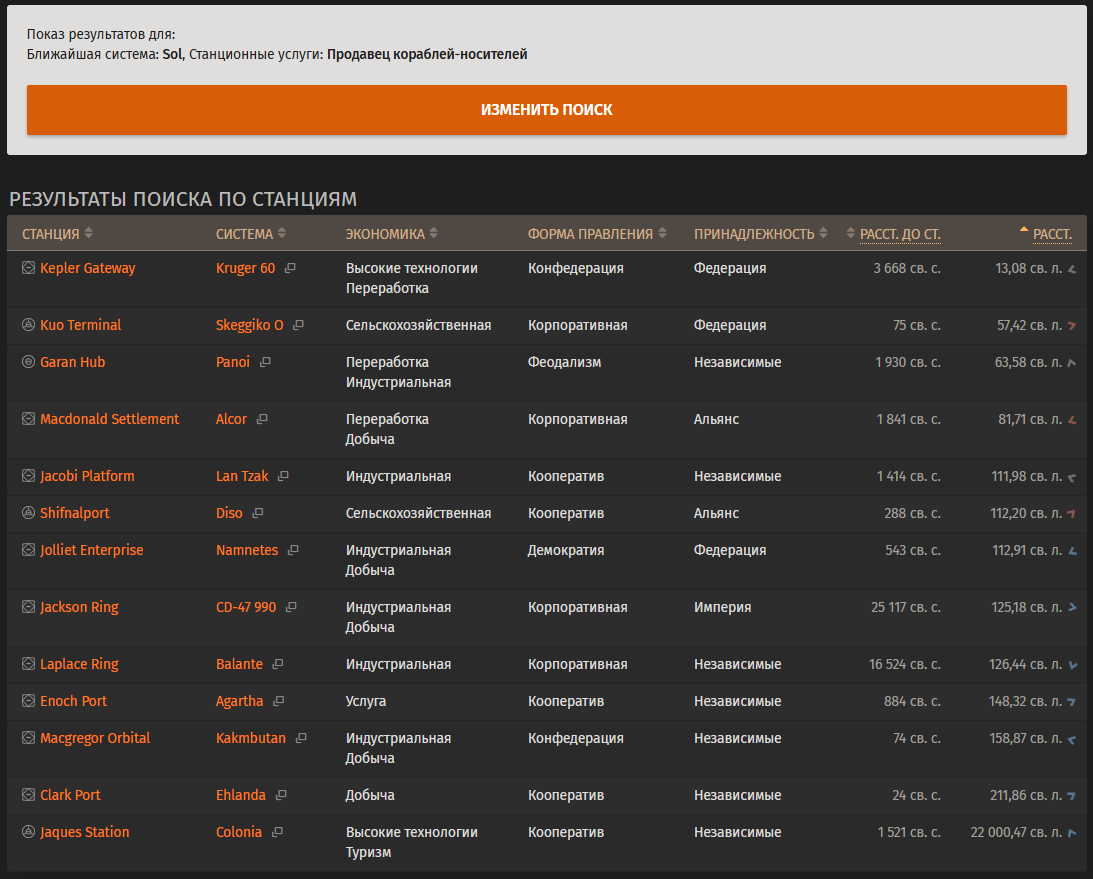The width and height of the screenshot is (1093, 879).
Task: Click direction arrow icon on 13,08 св. л. row
Action: coord(1072,269)
